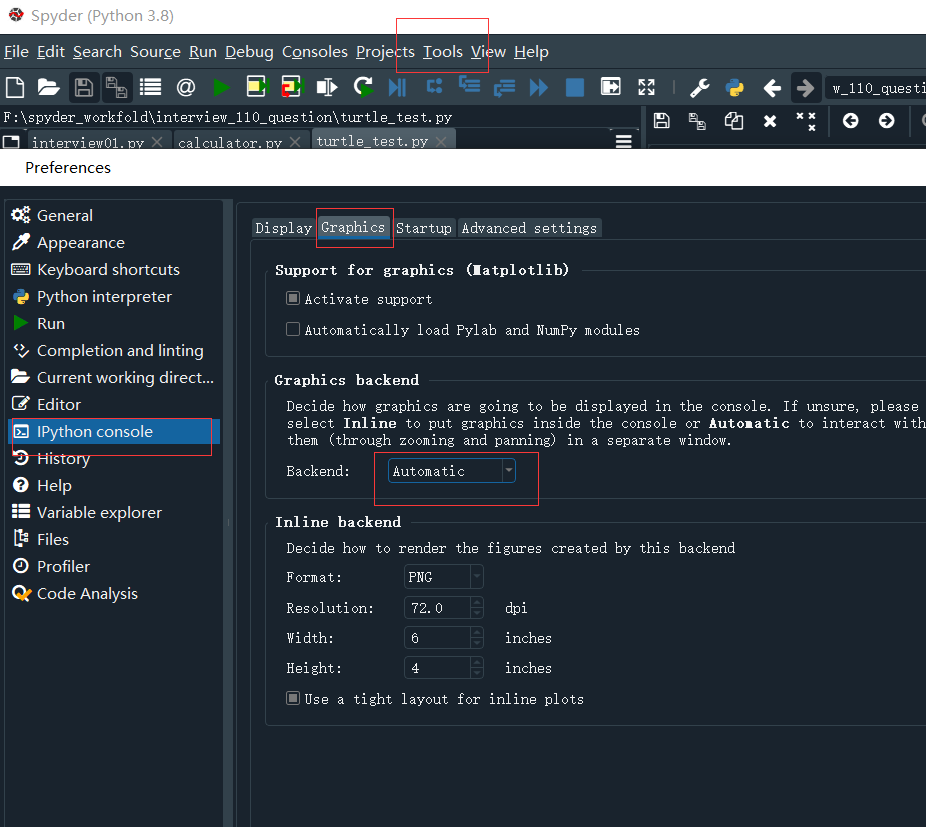Click the copy icon in right pane
The height and width of the screenshot is (827, 926).
(x=733, y=121)
